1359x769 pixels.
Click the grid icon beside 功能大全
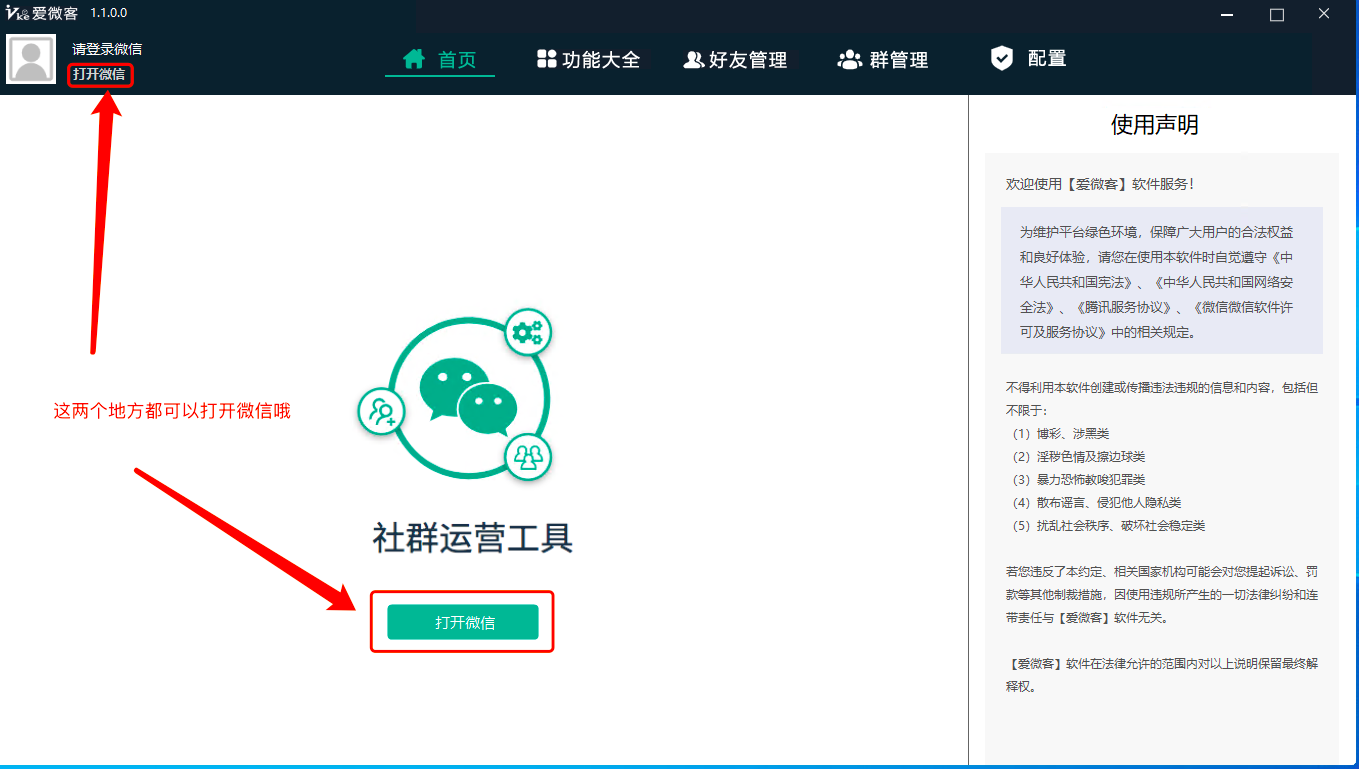(x=546, y=59)
